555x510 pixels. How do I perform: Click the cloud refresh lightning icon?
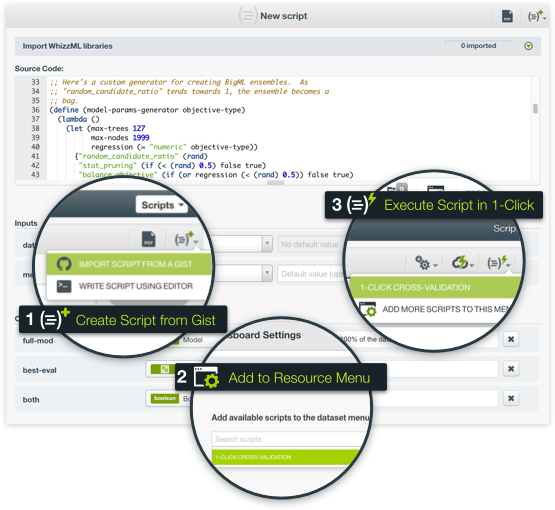(463, 263)
